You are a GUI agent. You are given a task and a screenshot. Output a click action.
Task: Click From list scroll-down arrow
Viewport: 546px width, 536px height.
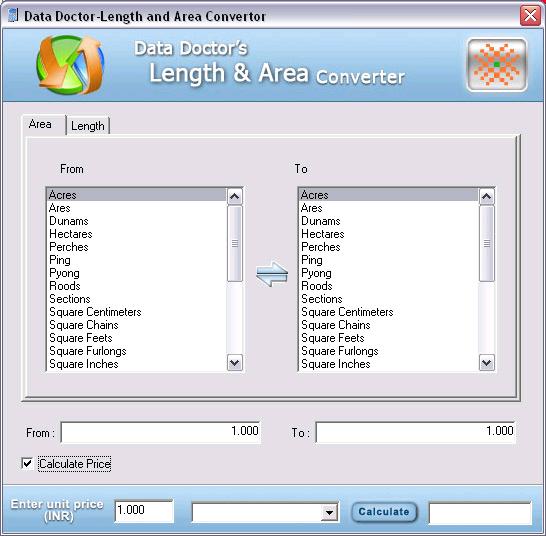coord(235,363)
